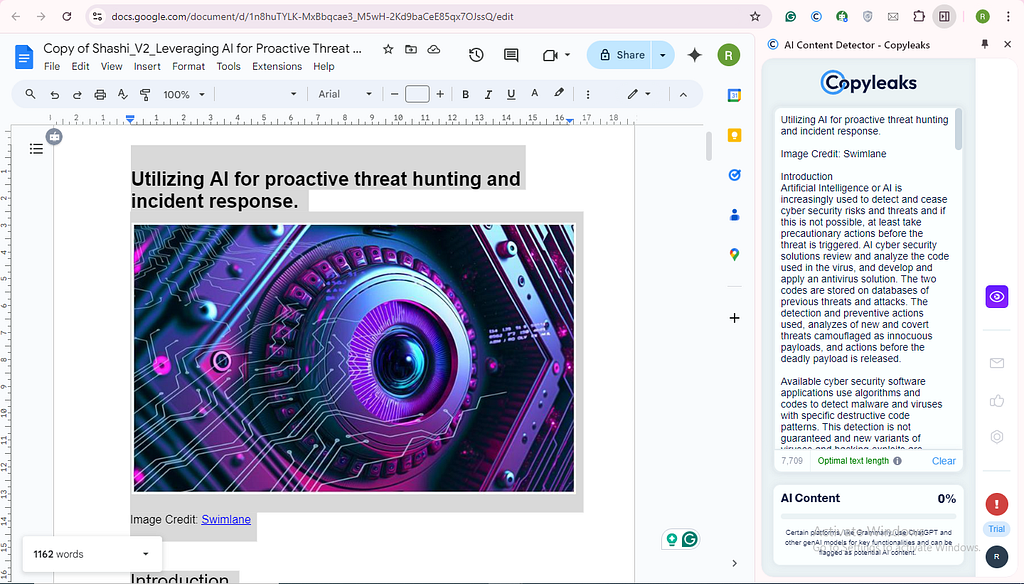
Task: Open Google Keep side panel
Action: point(735,135)
